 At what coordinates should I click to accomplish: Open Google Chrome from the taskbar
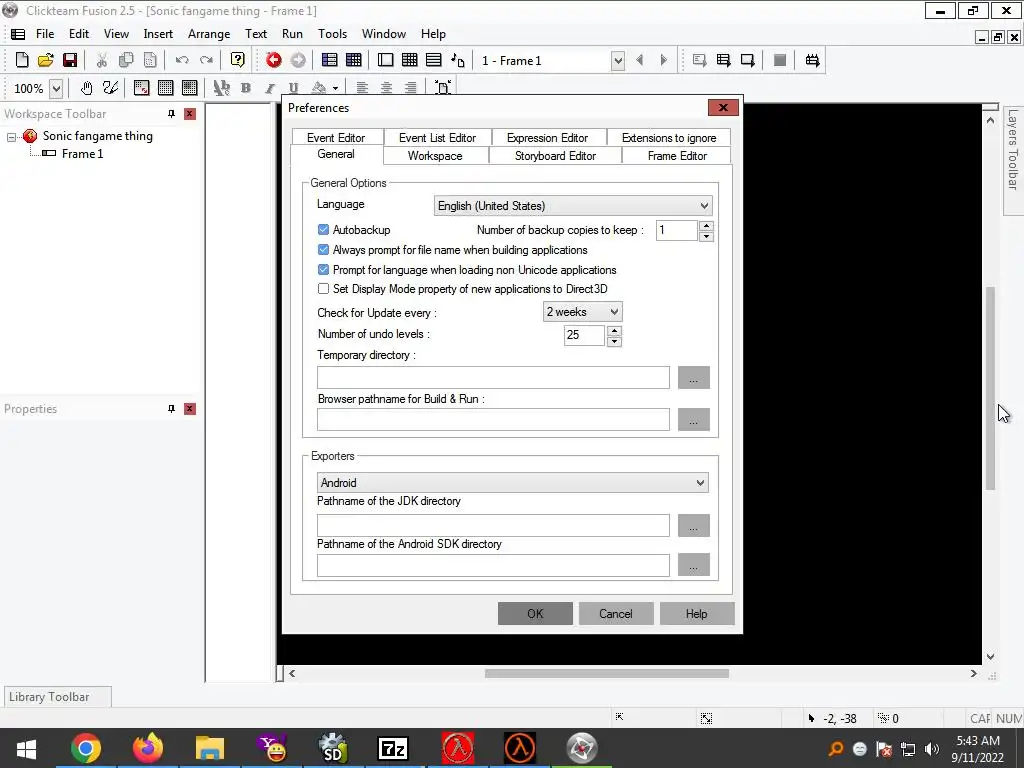pos(86,748)
